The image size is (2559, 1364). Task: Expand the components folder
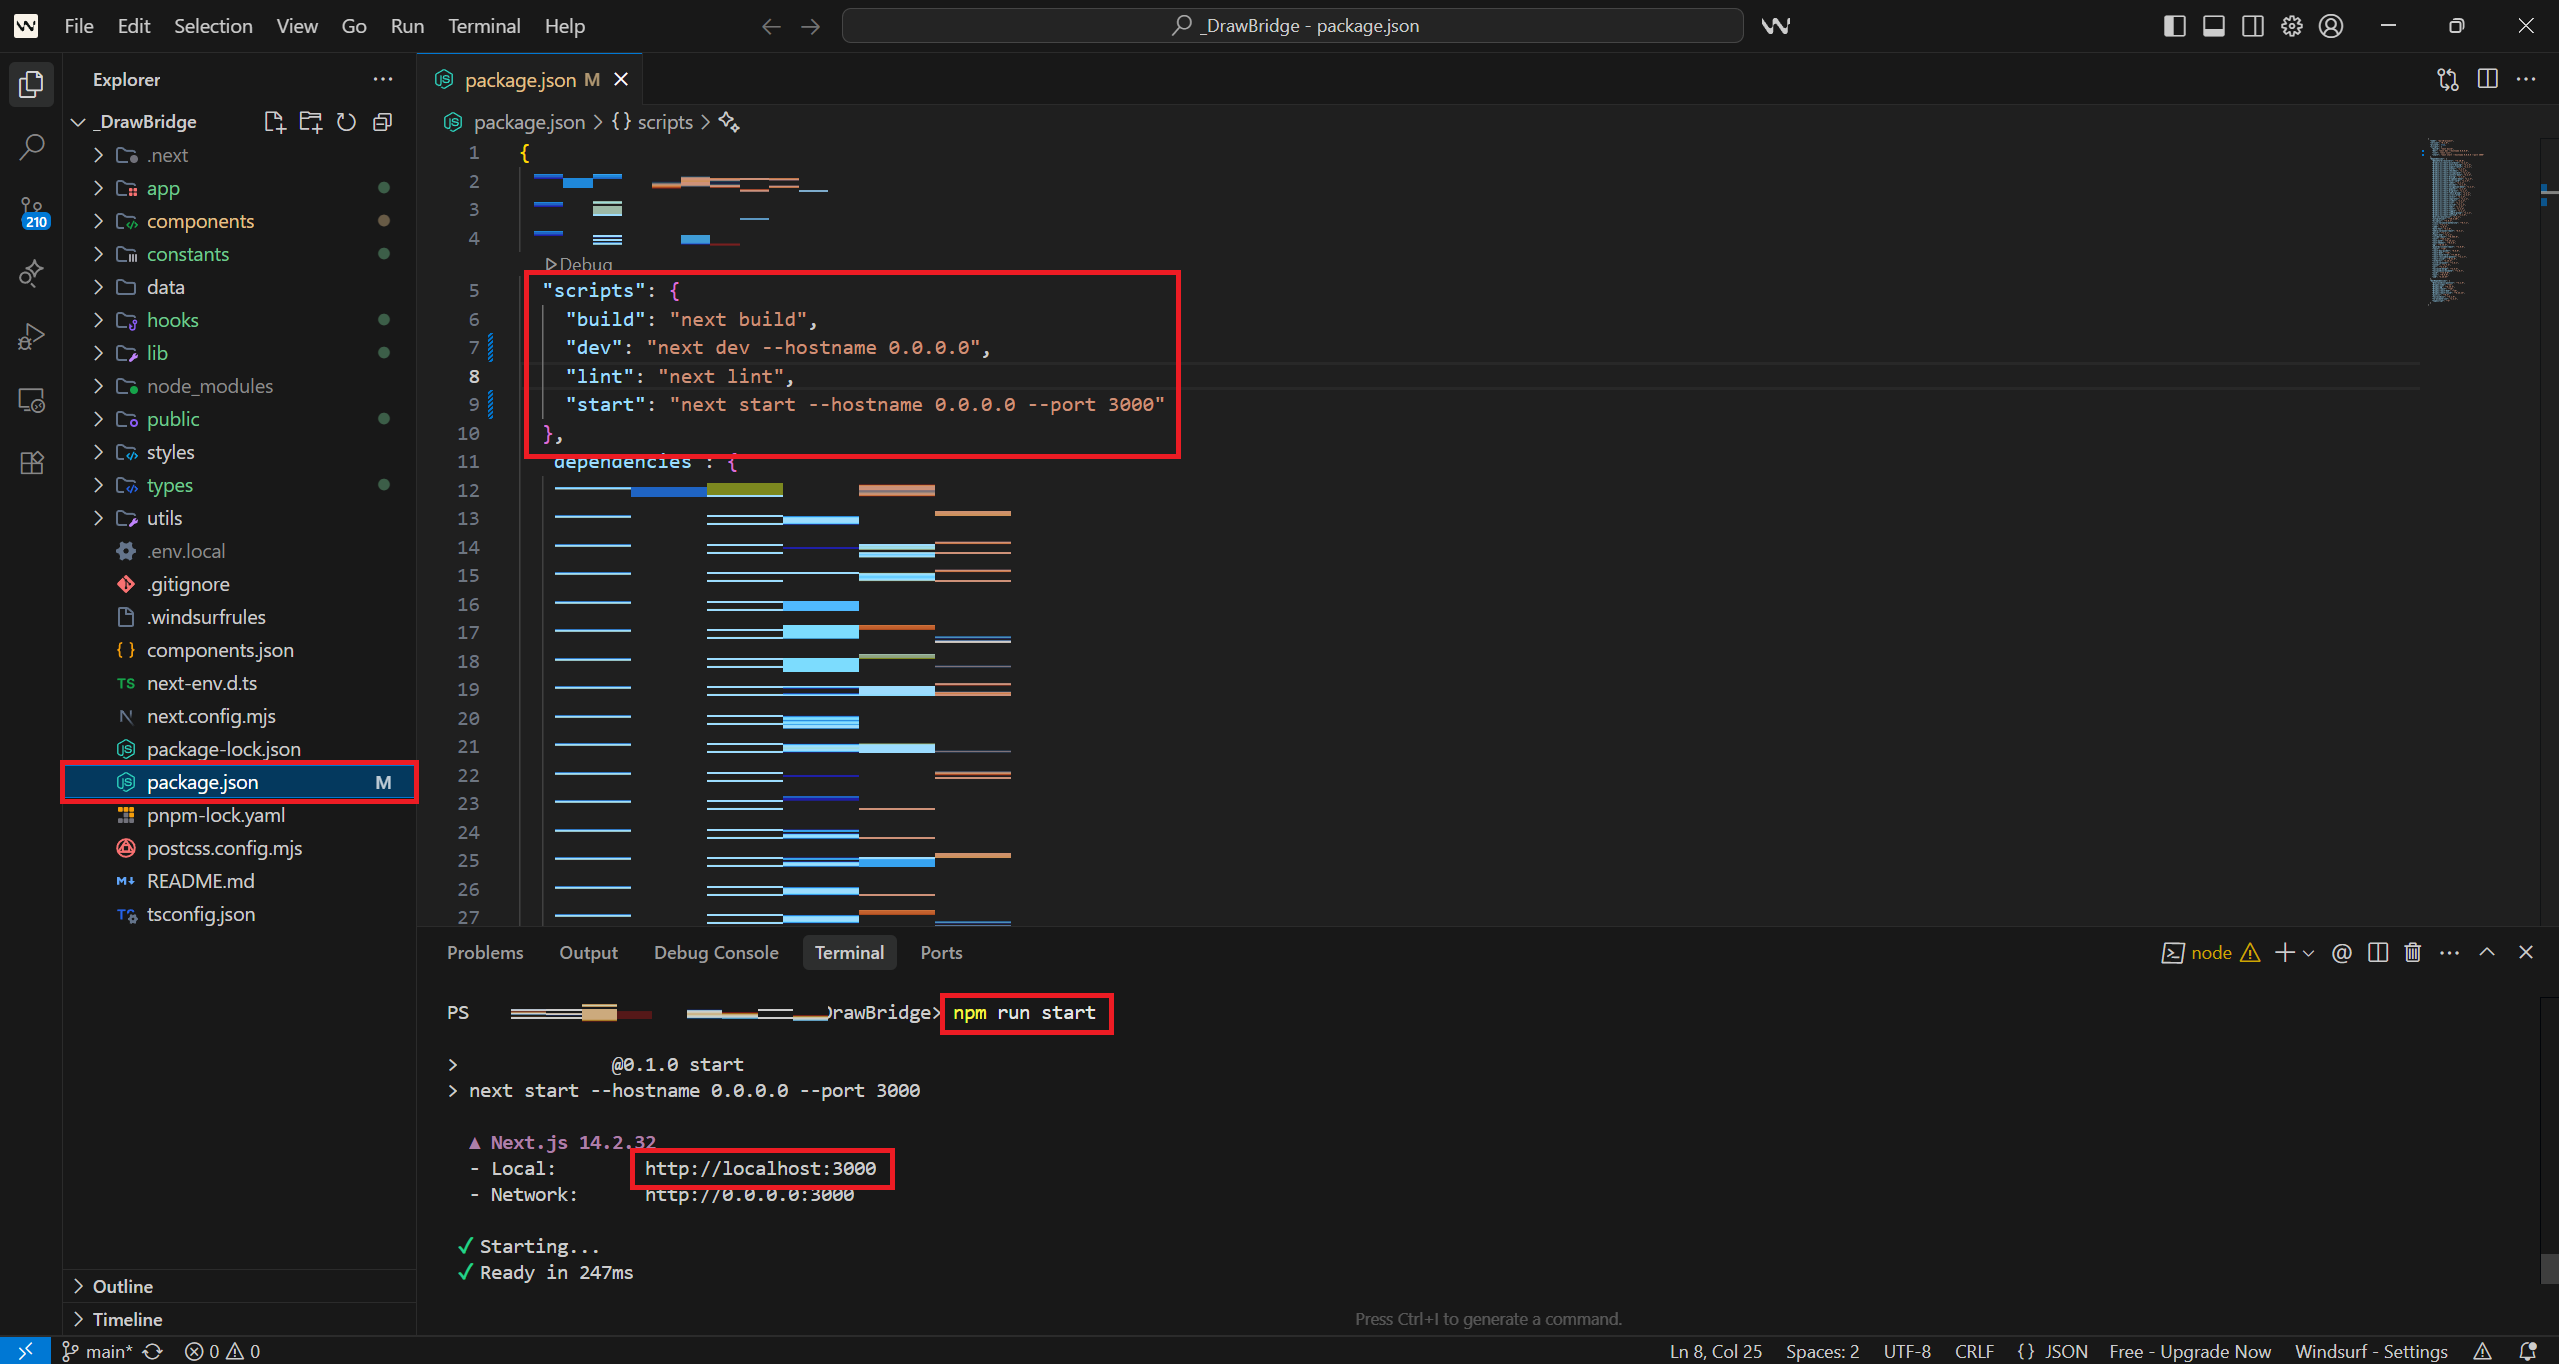pos(199,221)
